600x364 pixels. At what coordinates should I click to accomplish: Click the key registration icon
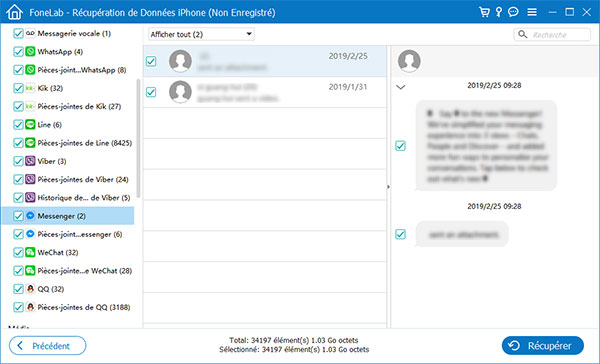(x=499, y=12)
